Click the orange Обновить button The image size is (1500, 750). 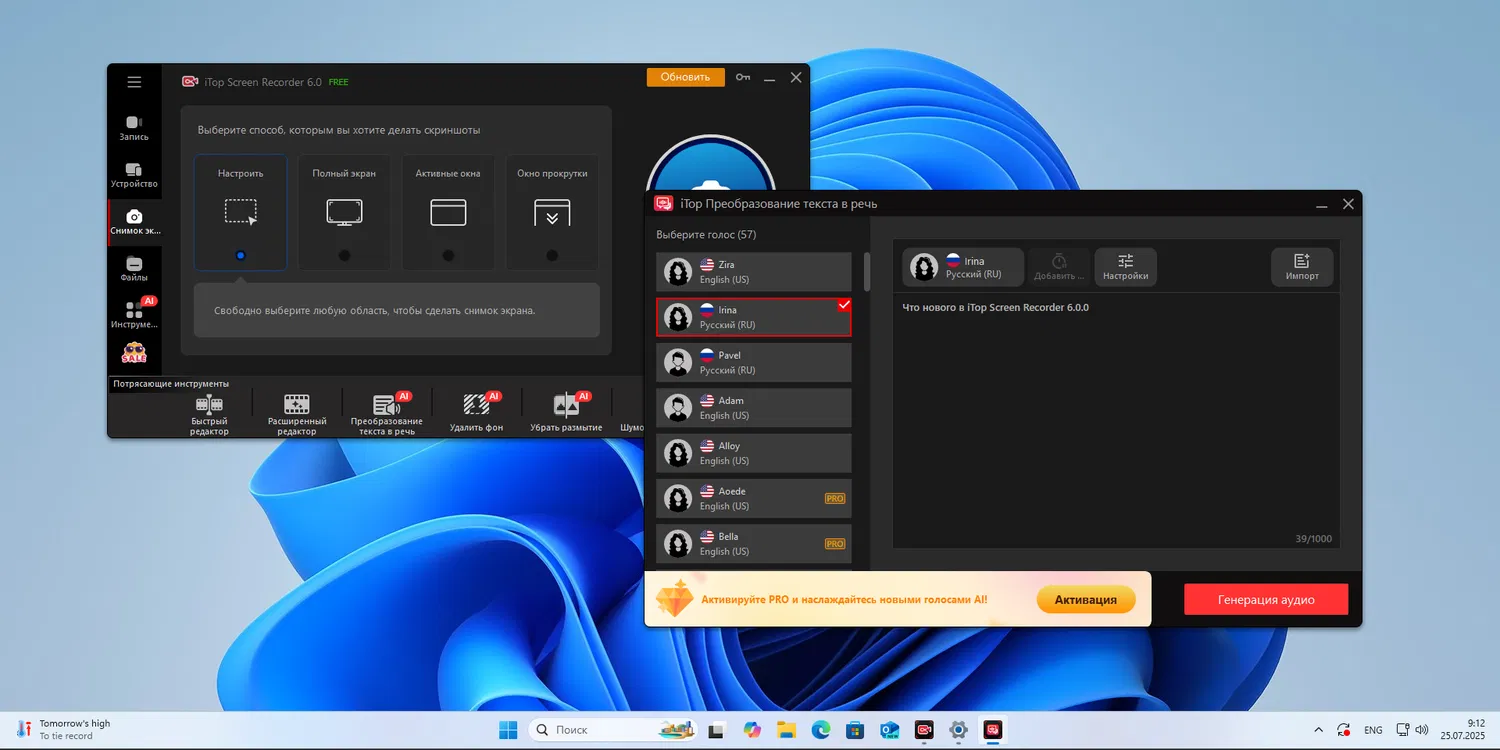[x=685, y=77]
